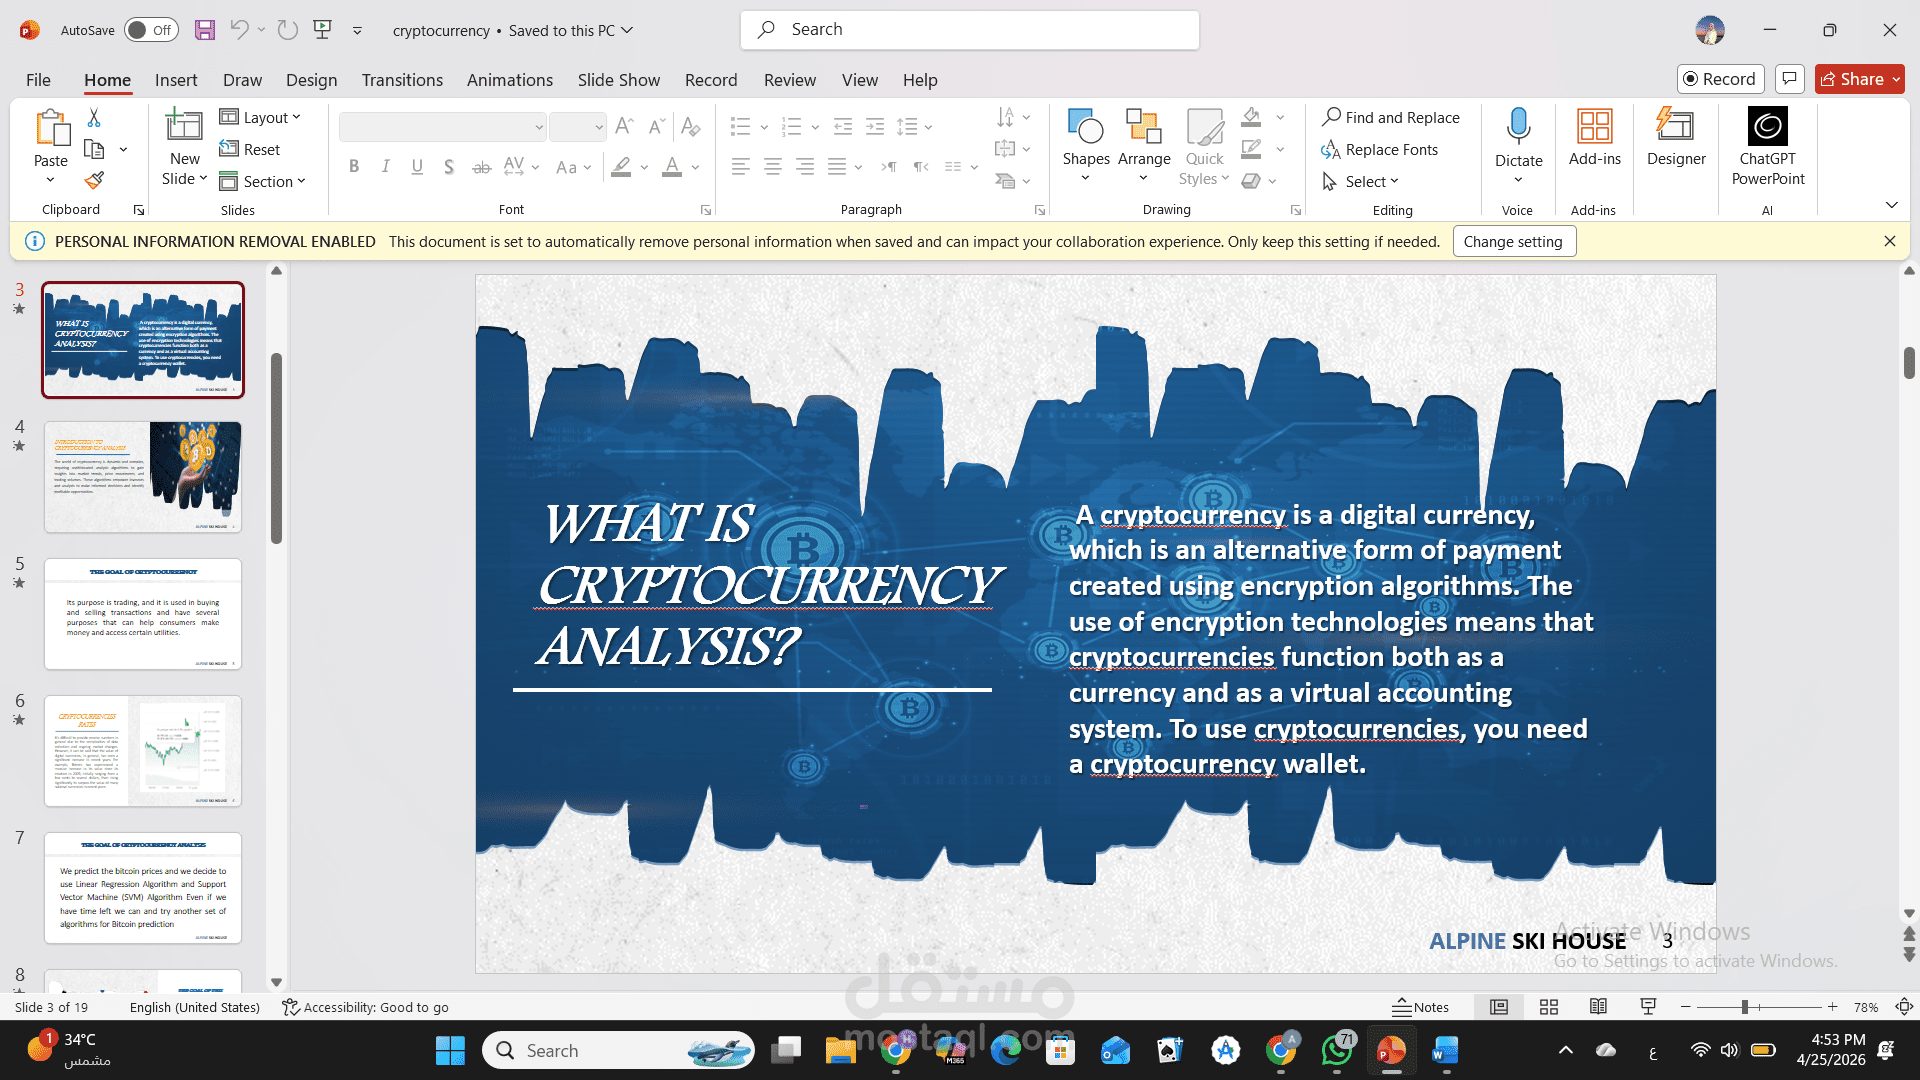Toggle Italic formatting
1920x1080 pixels.
[x=385, y=167]
